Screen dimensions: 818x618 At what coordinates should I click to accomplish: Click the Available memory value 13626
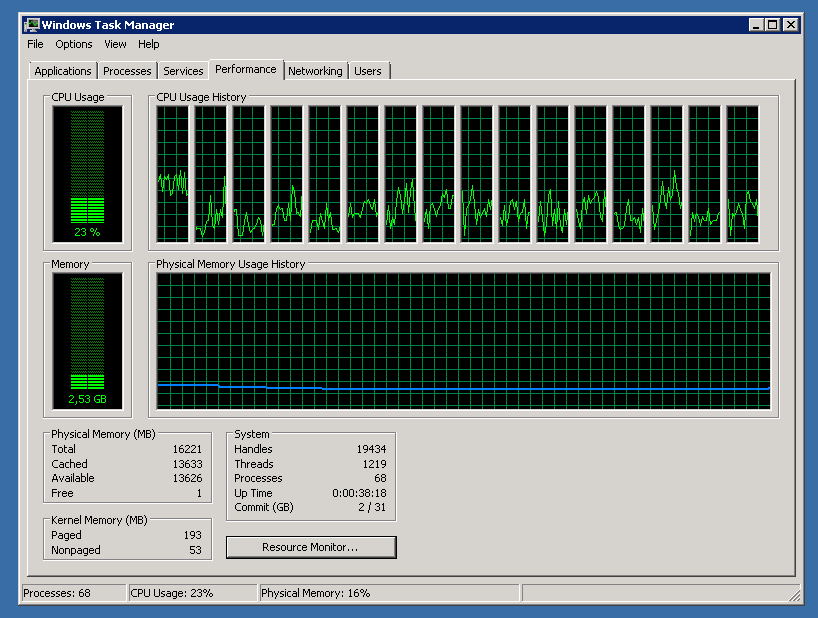tap(187, 478)
